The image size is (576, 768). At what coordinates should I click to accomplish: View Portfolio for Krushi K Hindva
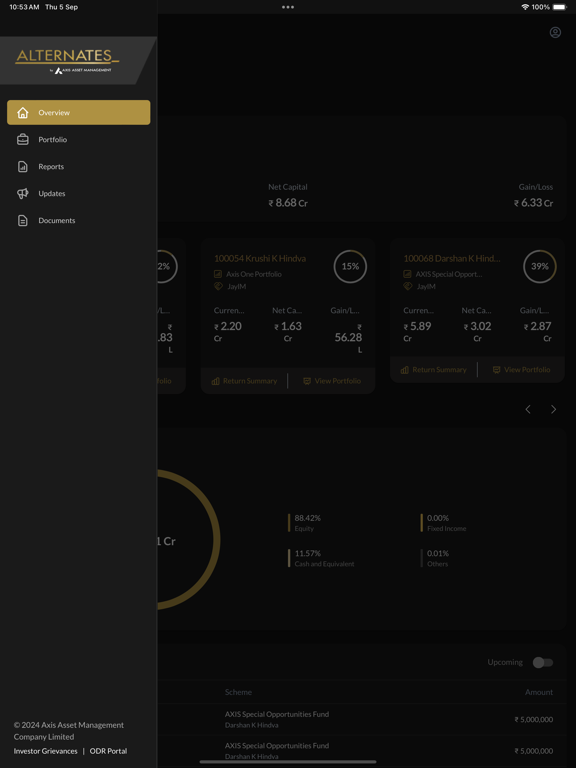(x=332, y=381)
